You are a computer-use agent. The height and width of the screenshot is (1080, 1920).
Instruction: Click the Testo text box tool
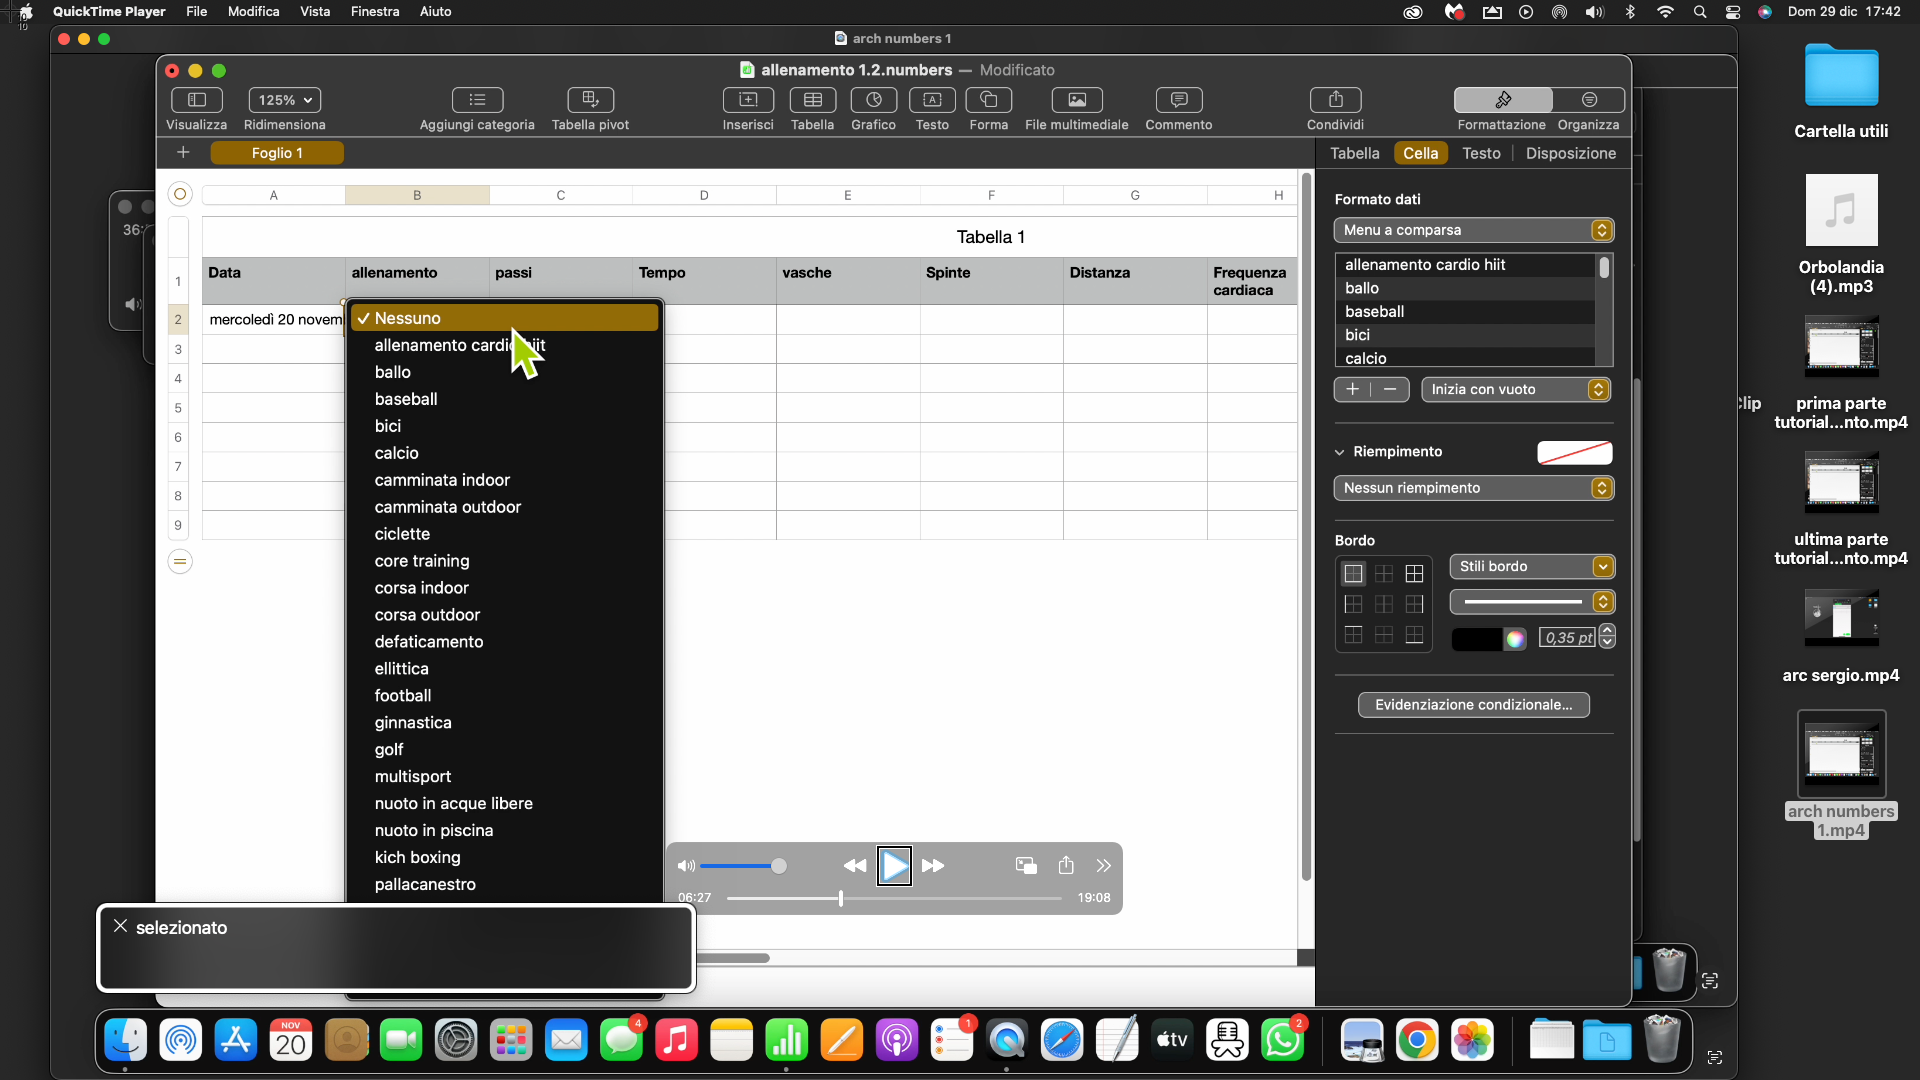[x=932, y=100]
